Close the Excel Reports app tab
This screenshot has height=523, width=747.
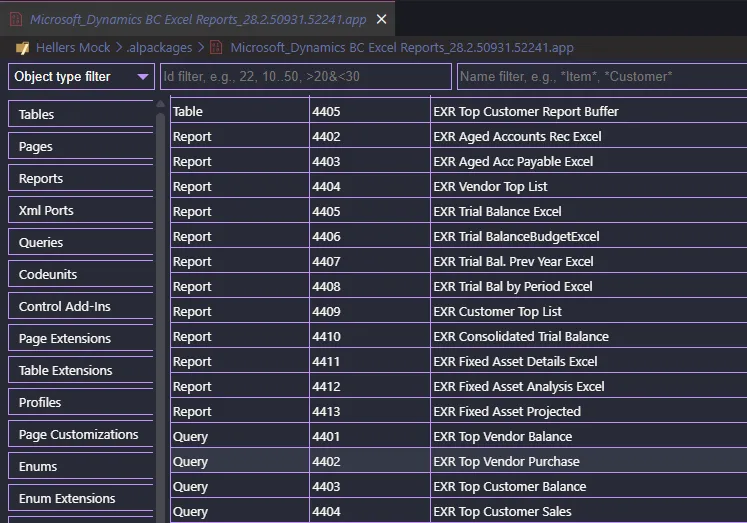(x=382, y=19)
